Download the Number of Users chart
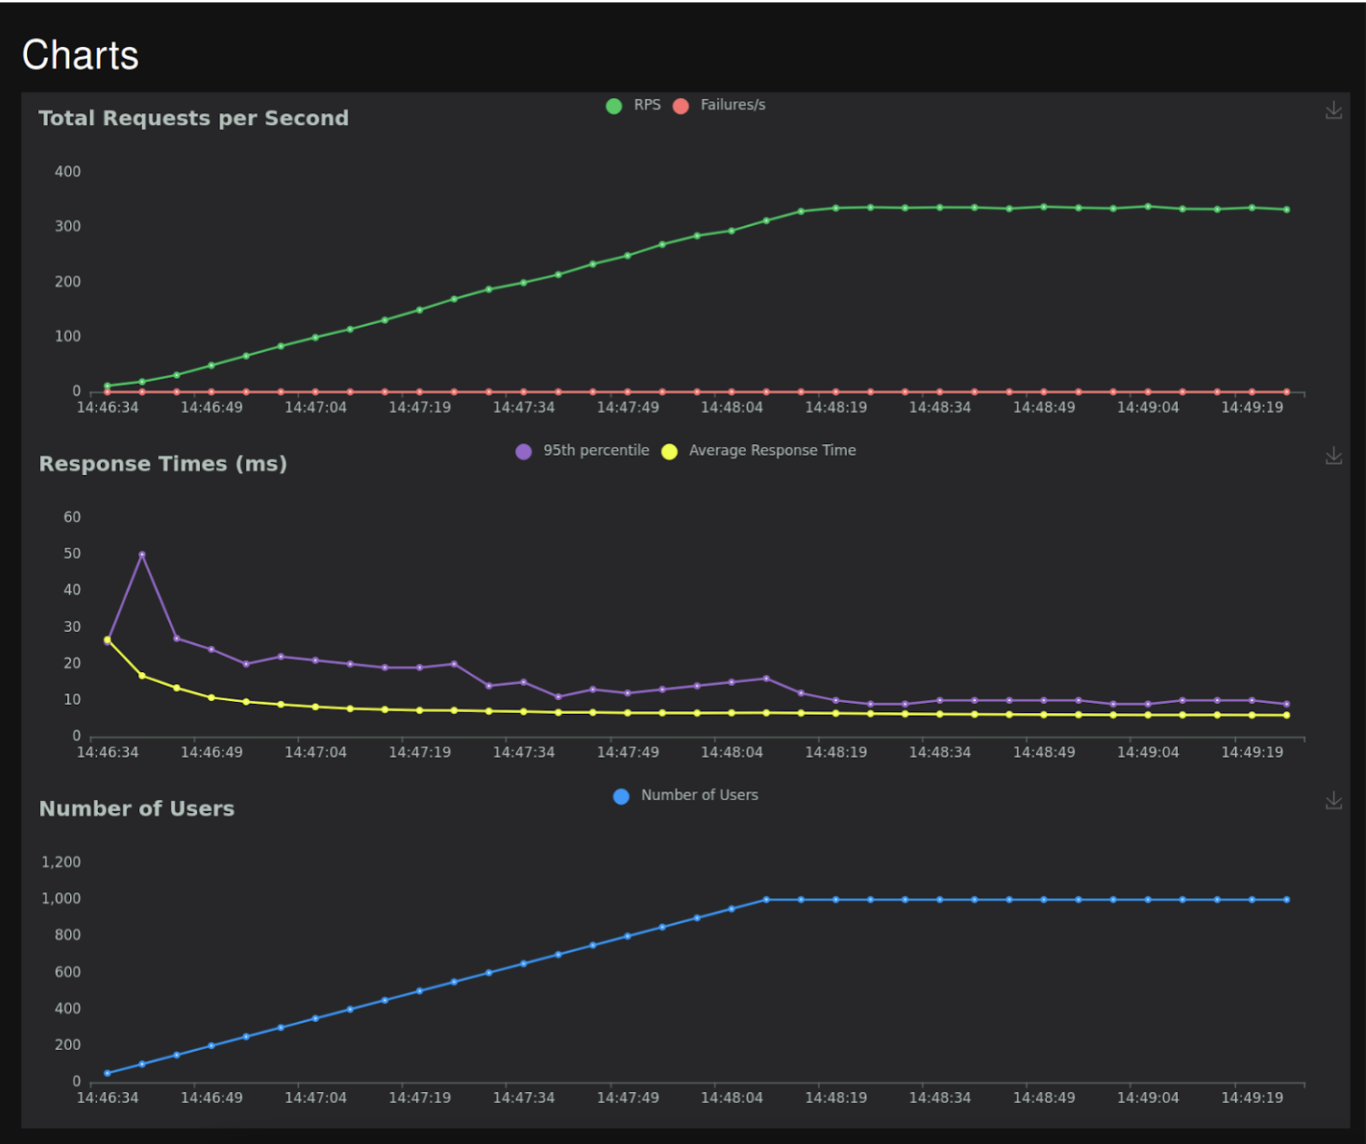The height and width of the screenshot is (1144, 1366). pos(1333,801)
